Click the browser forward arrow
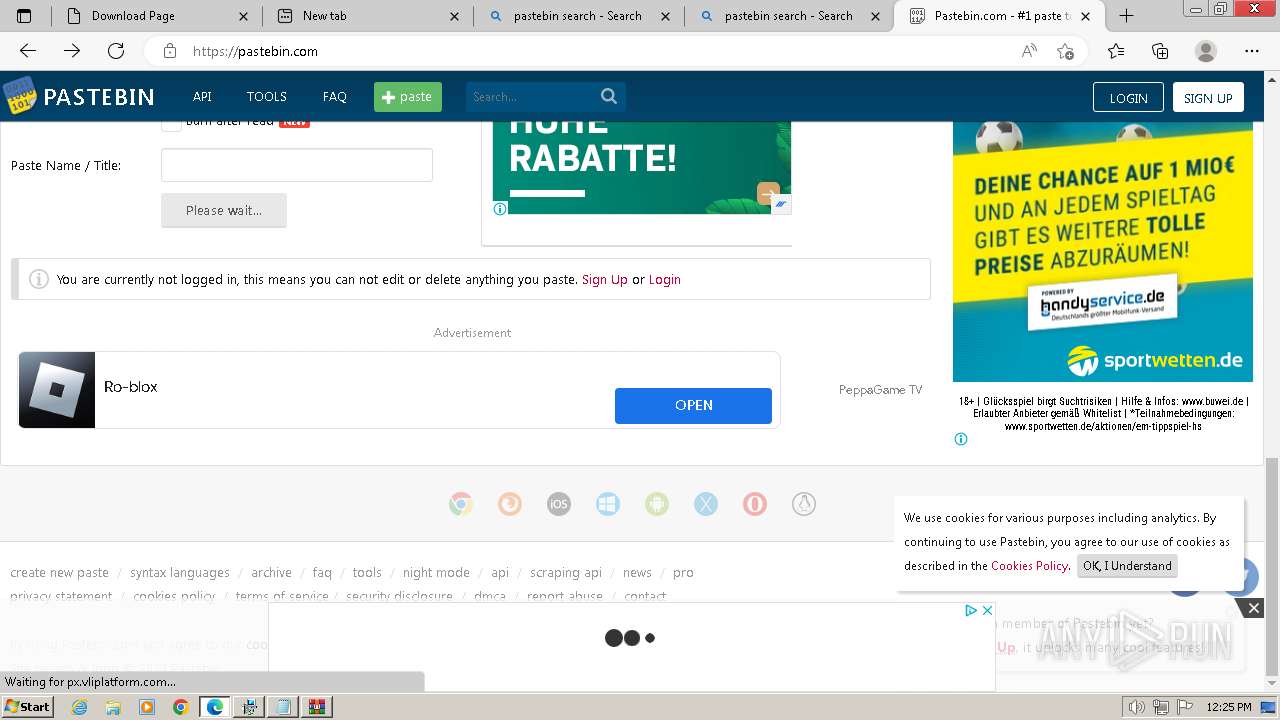This screenshot has width=1280, height=720. click(x=72, y=51)
